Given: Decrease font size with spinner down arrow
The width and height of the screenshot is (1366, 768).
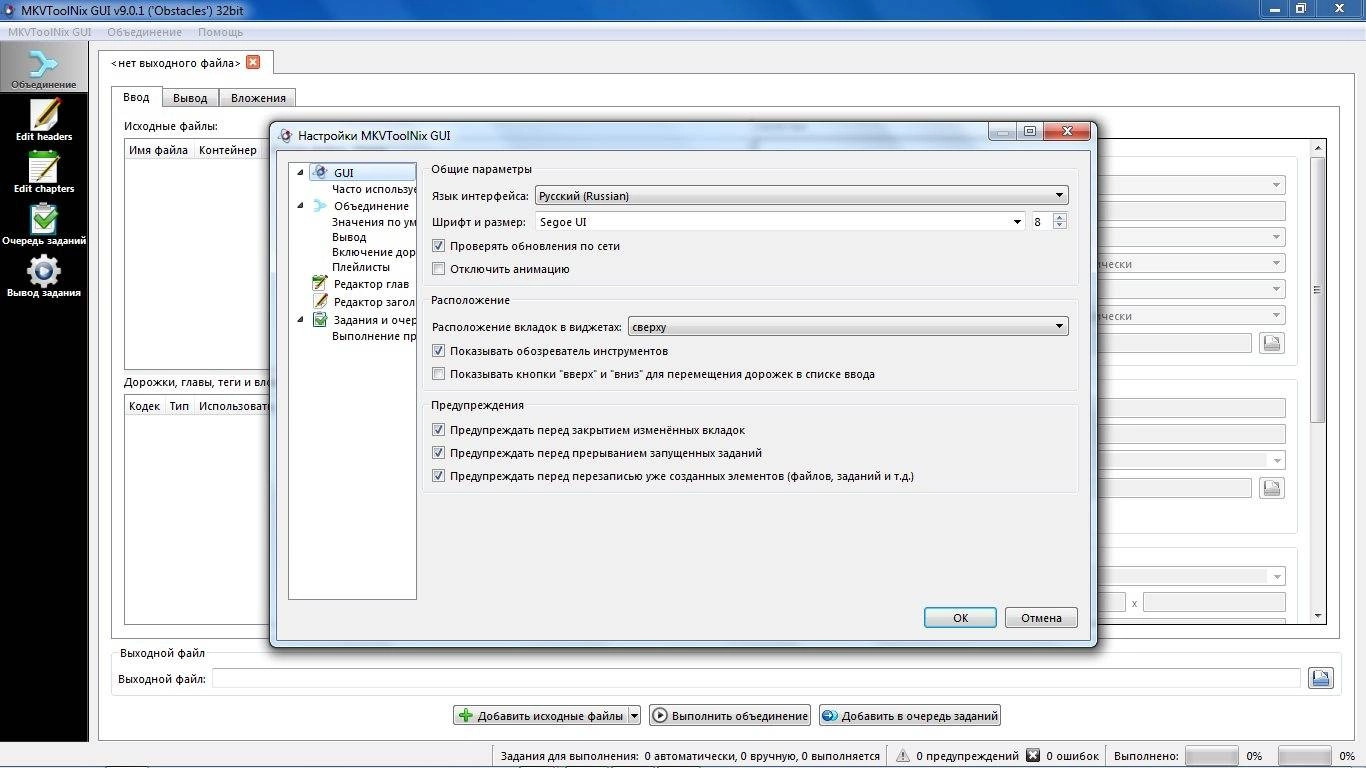Looking at the screenshot, I should 1060,226.
